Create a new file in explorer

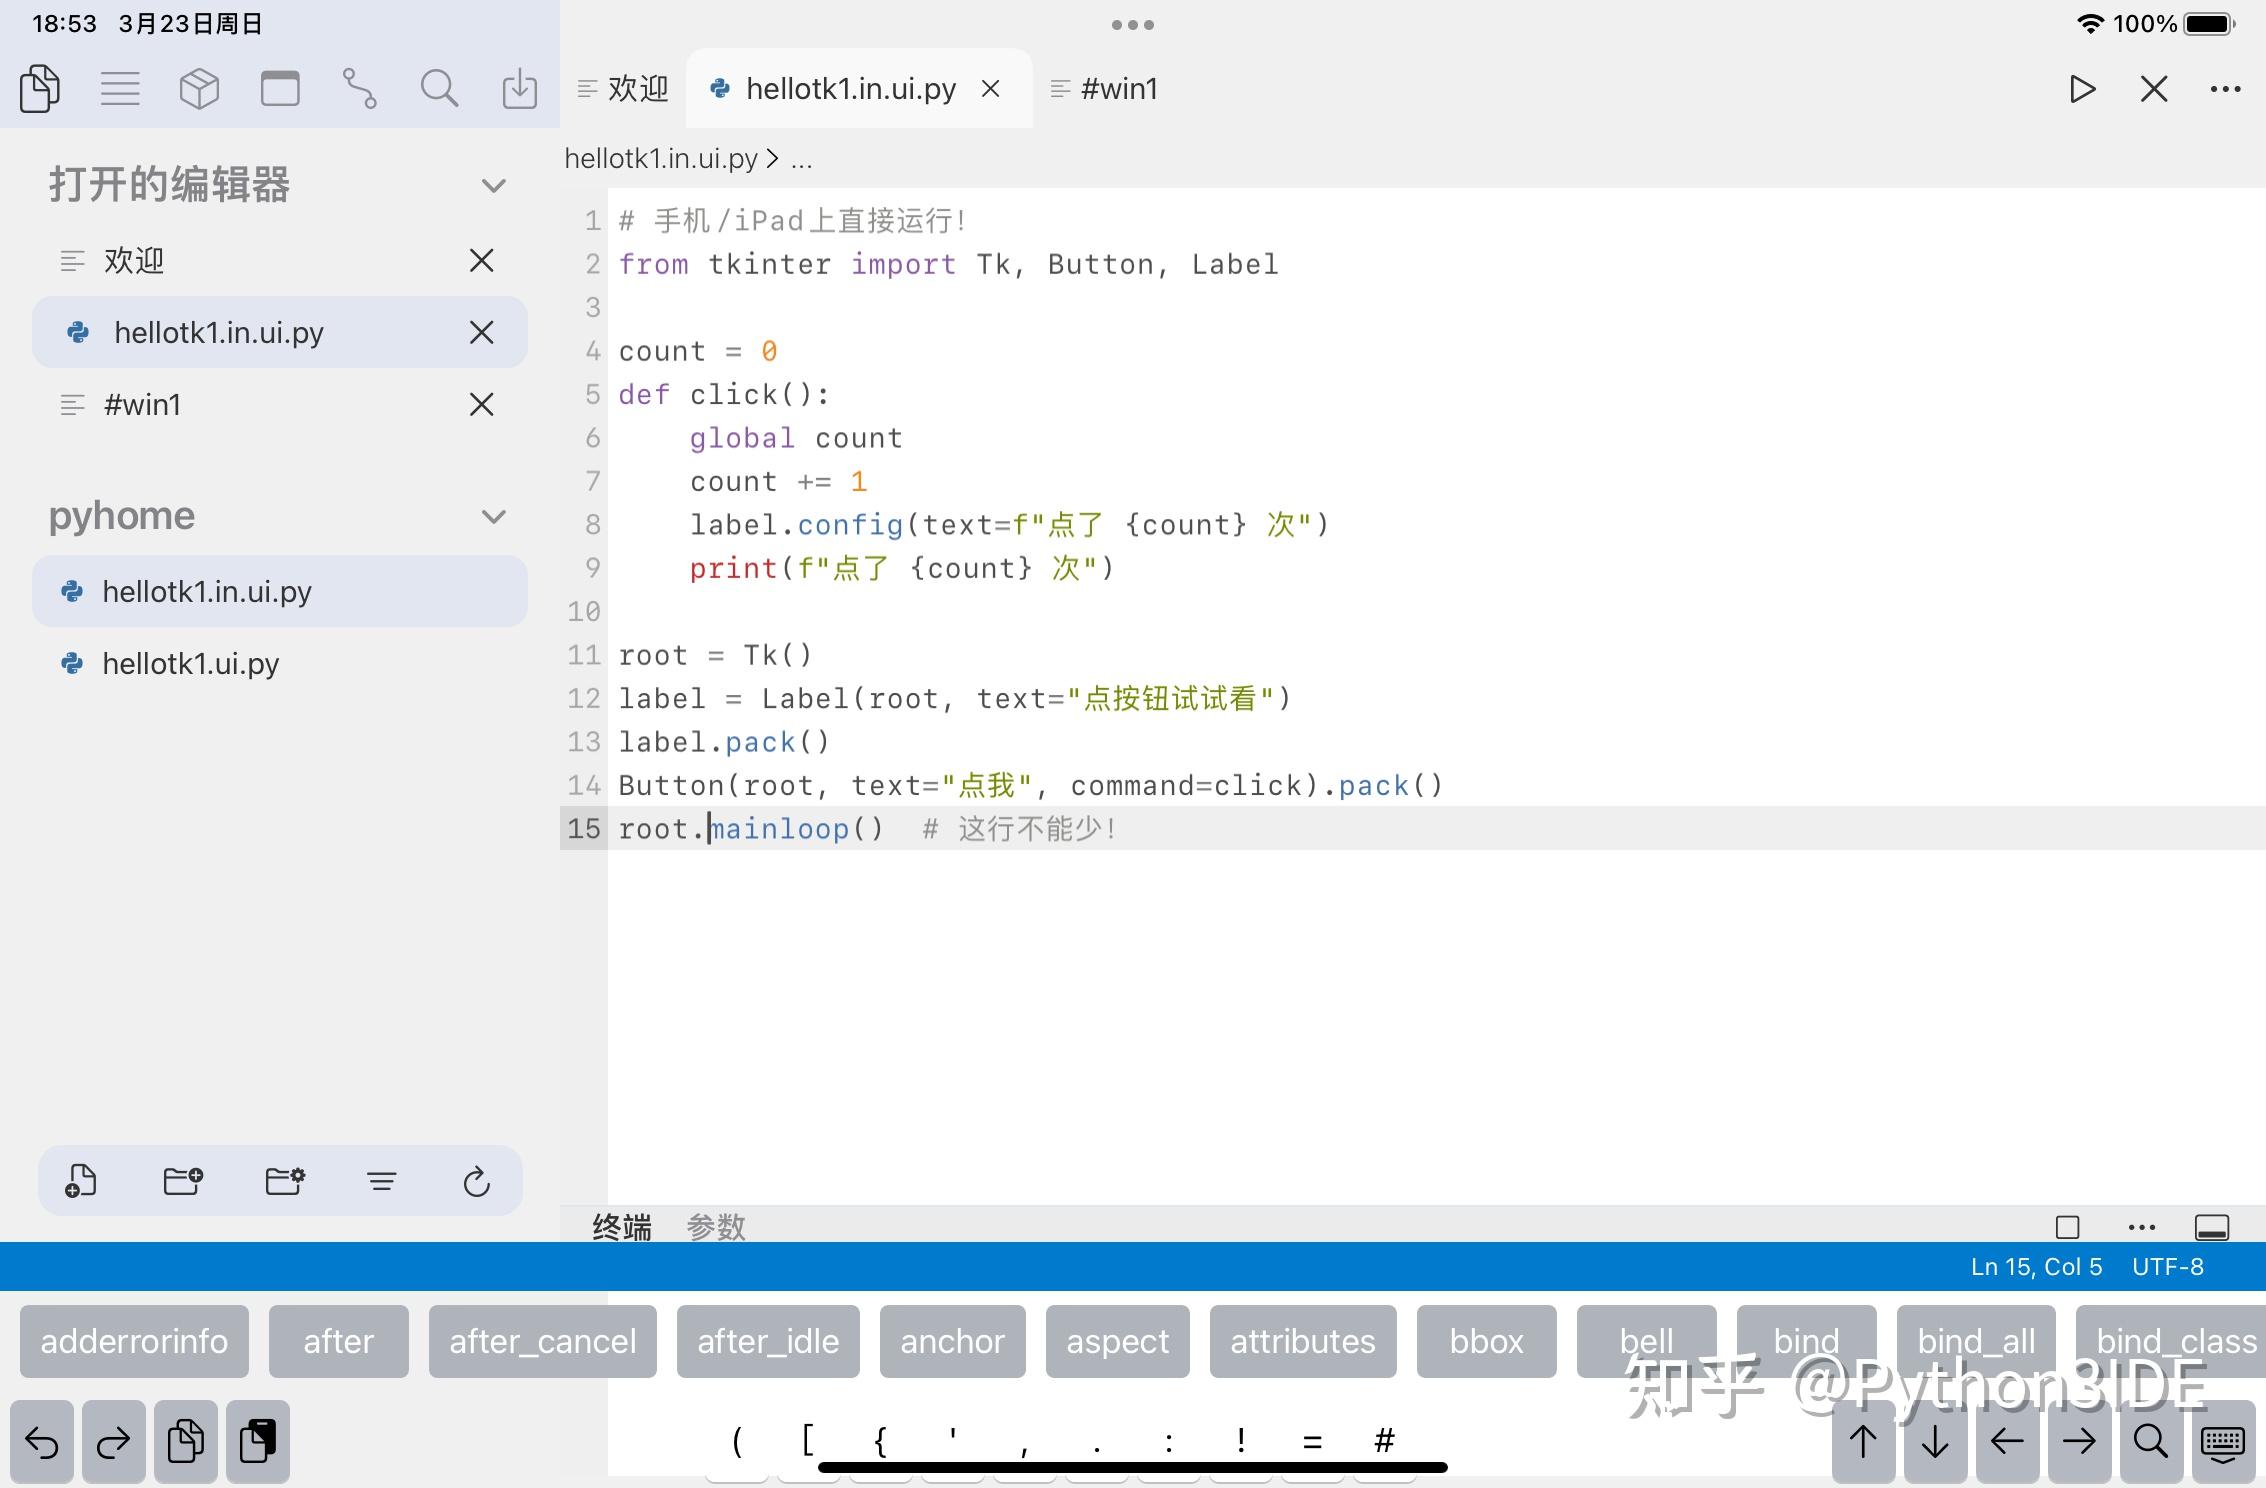(x=80, y=1181)
